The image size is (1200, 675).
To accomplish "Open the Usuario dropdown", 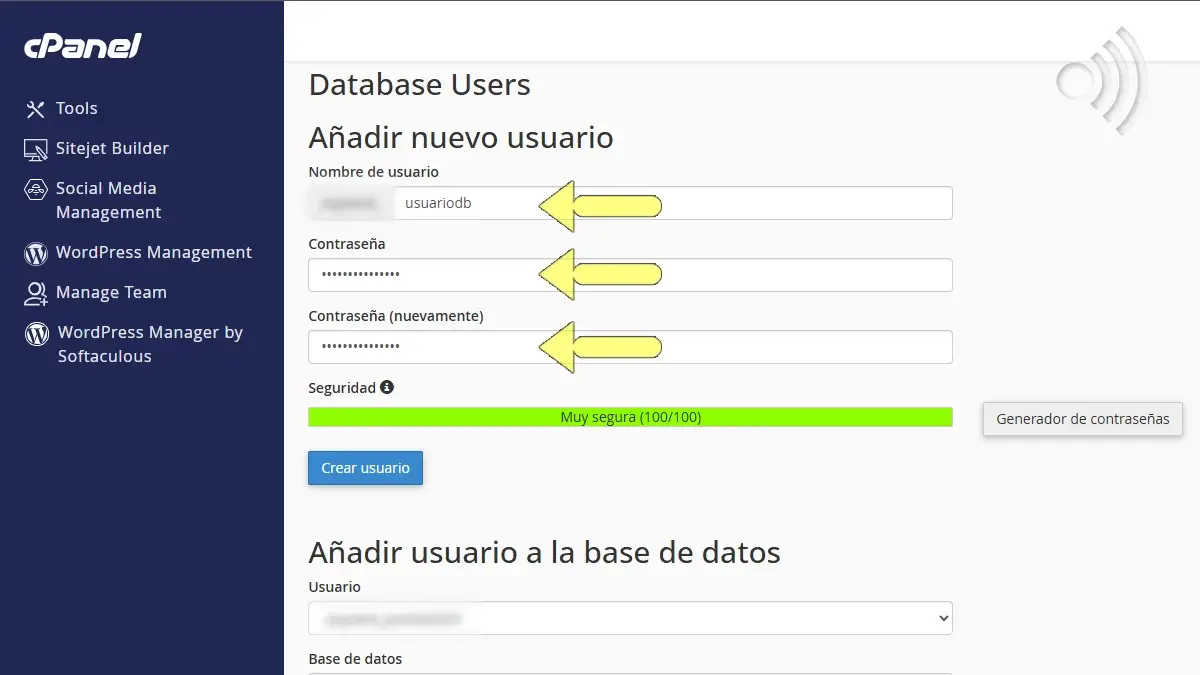I will pyautogui.click(x=630, y=618).
